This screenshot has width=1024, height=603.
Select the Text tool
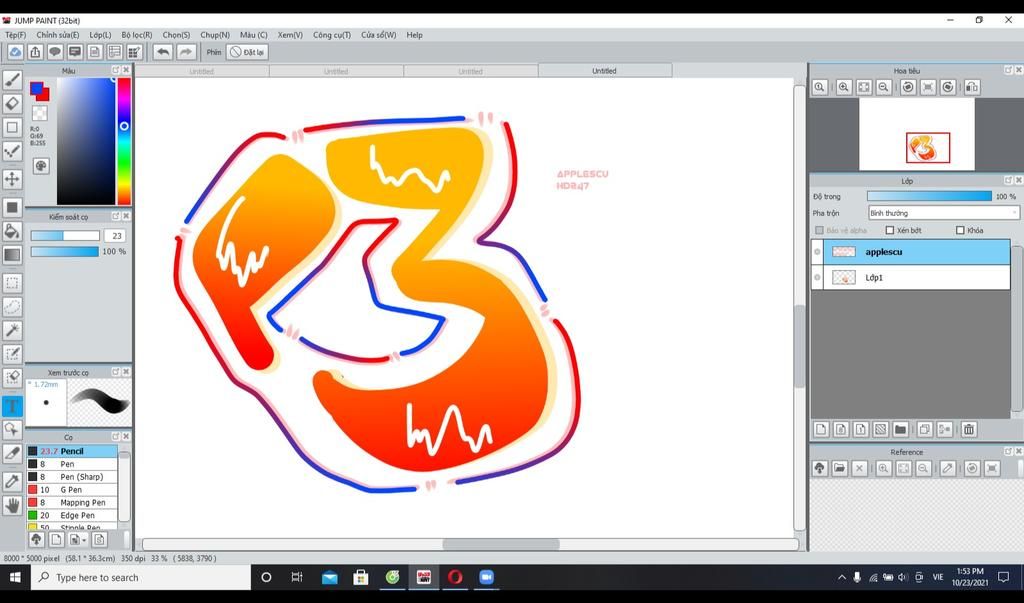tap(12, 406)
